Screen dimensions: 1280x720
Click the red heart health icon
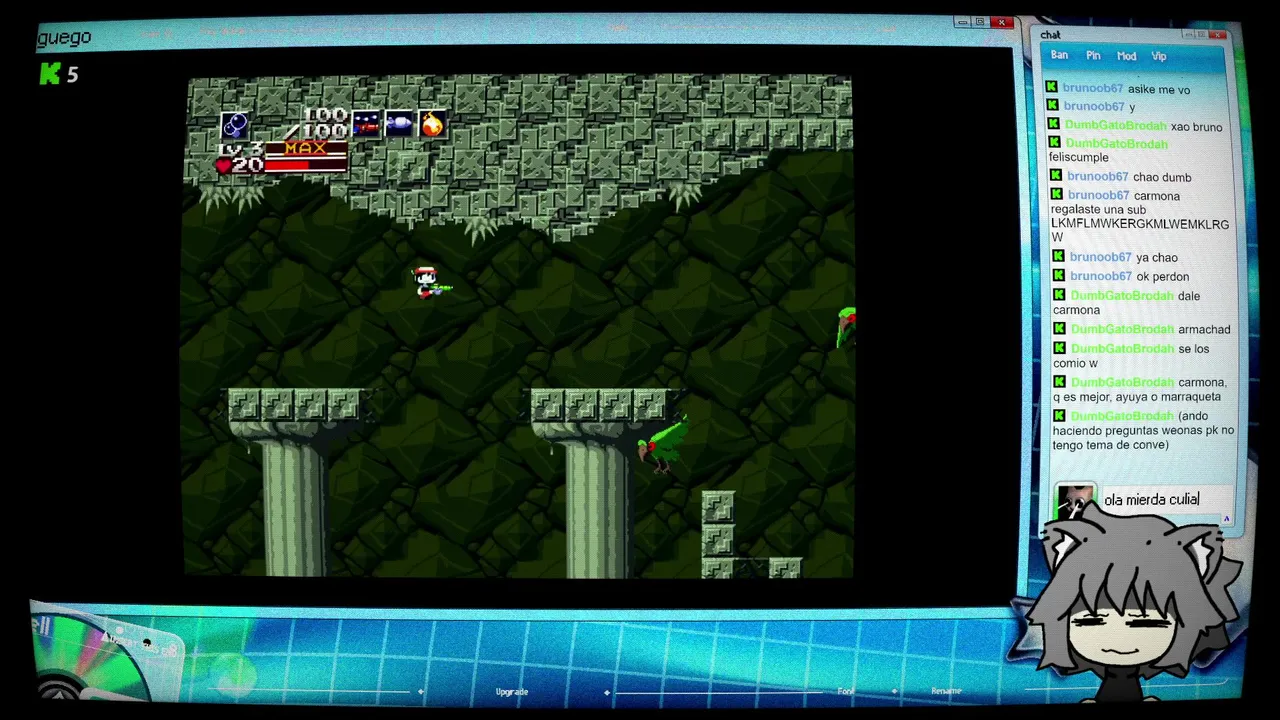point(223,166)
